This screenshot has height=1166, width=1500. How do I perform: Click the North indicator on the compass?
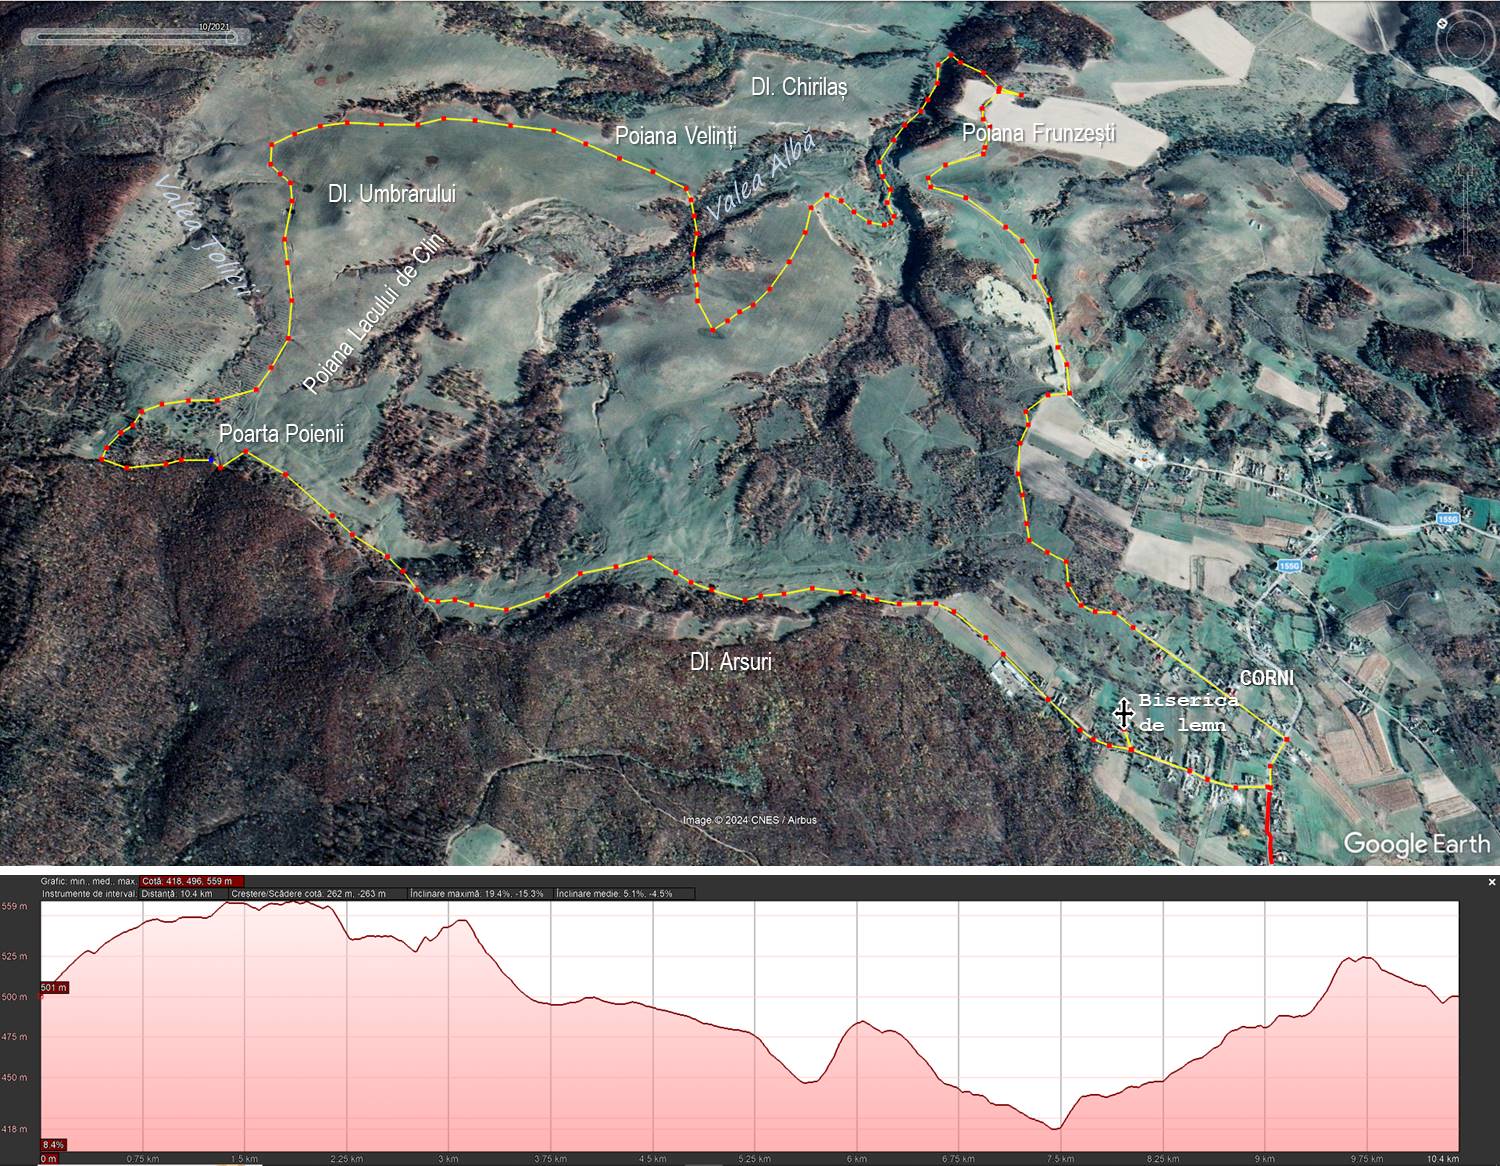pyautogui.click(x=1443, y=21)
